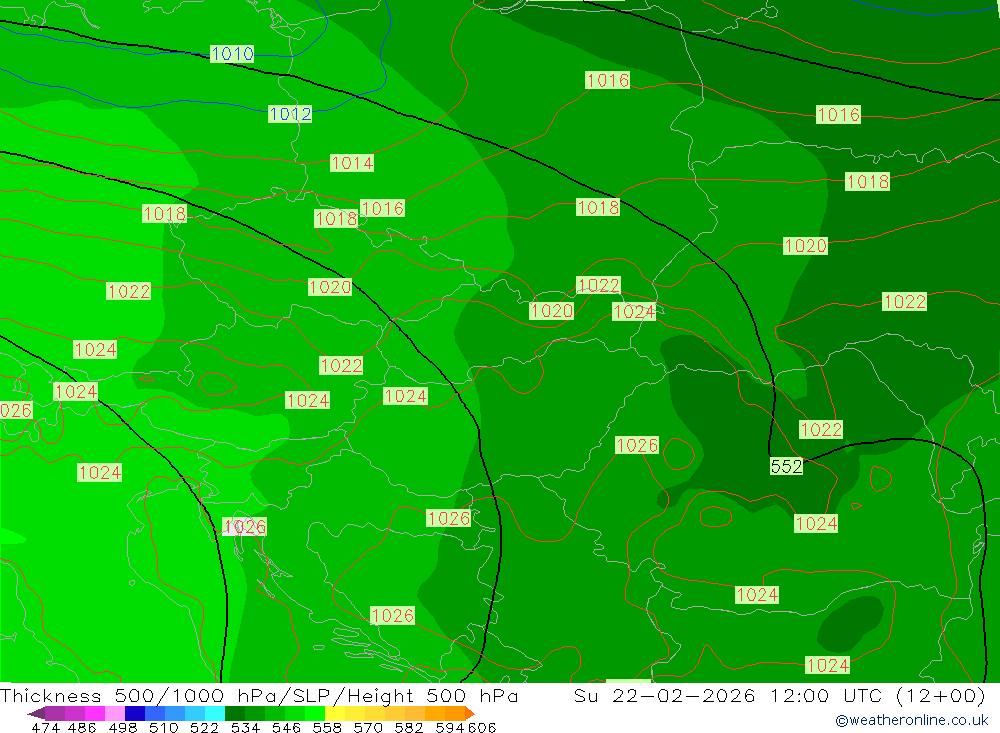1000x733 pixels.
Task: Click the map title 'Thickness 500/1000 hPa/SLP/Height 500 hPa'
Action: click(259, 695)
